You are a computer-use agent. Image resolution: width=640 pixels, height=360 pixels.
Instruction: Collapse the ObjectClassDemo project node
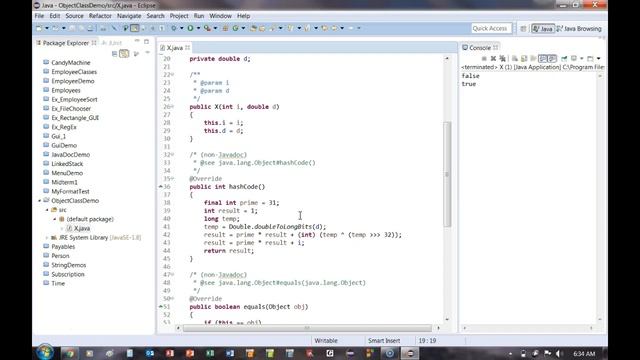click(40, 200)
